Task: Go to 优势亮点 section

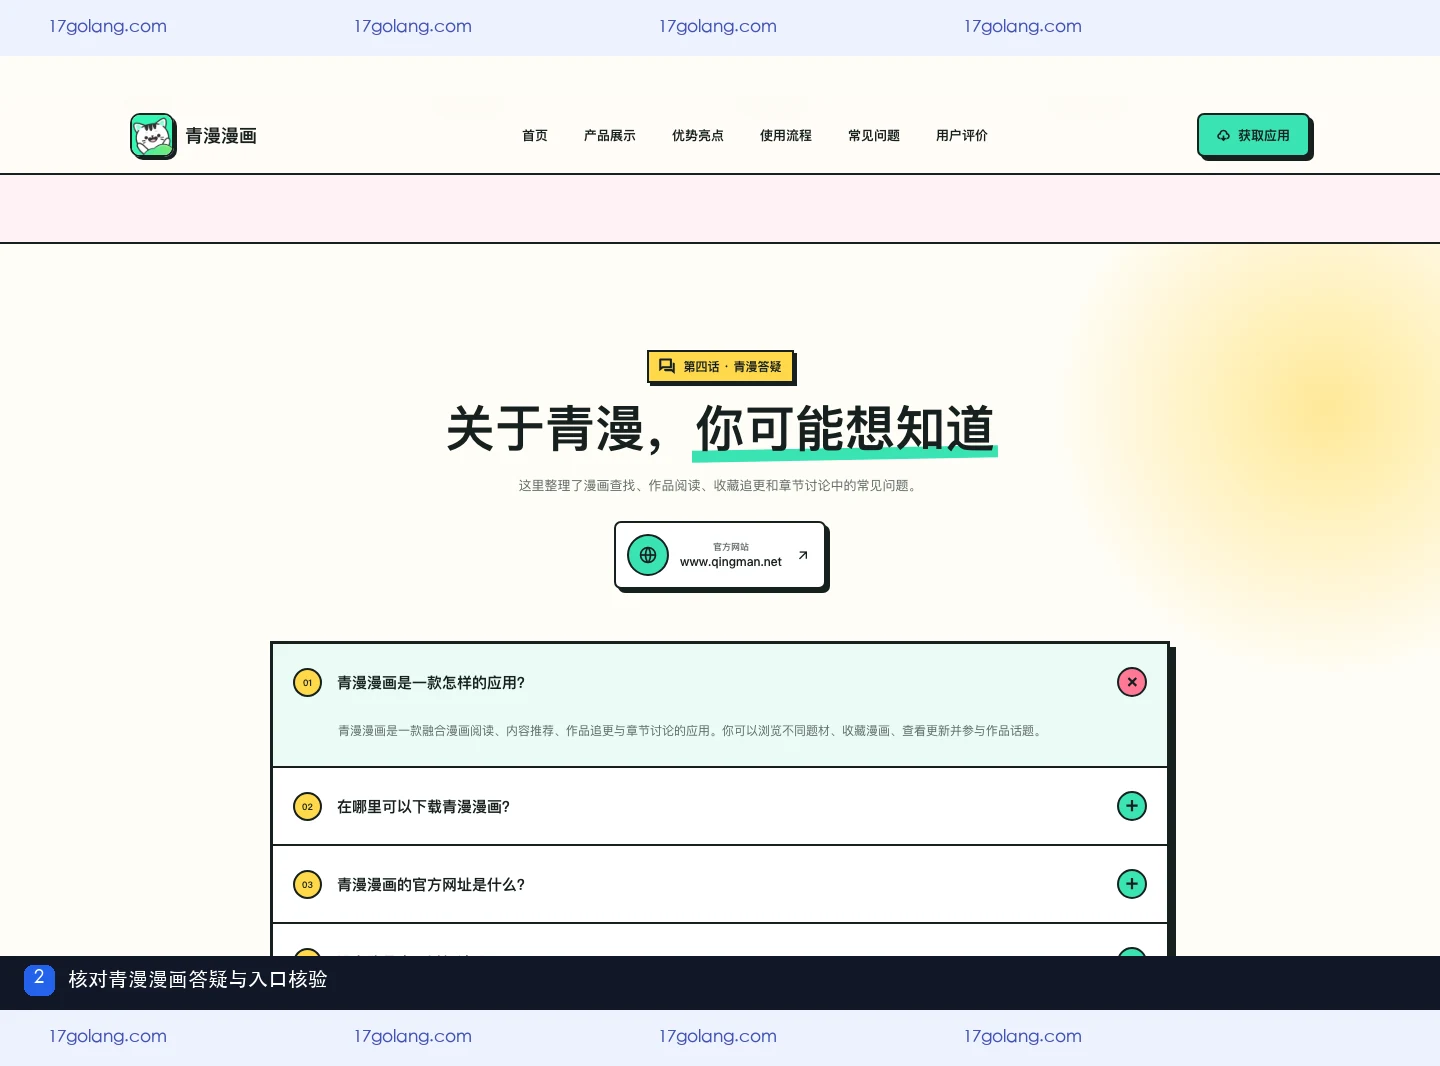Action: tap(698, 136)
